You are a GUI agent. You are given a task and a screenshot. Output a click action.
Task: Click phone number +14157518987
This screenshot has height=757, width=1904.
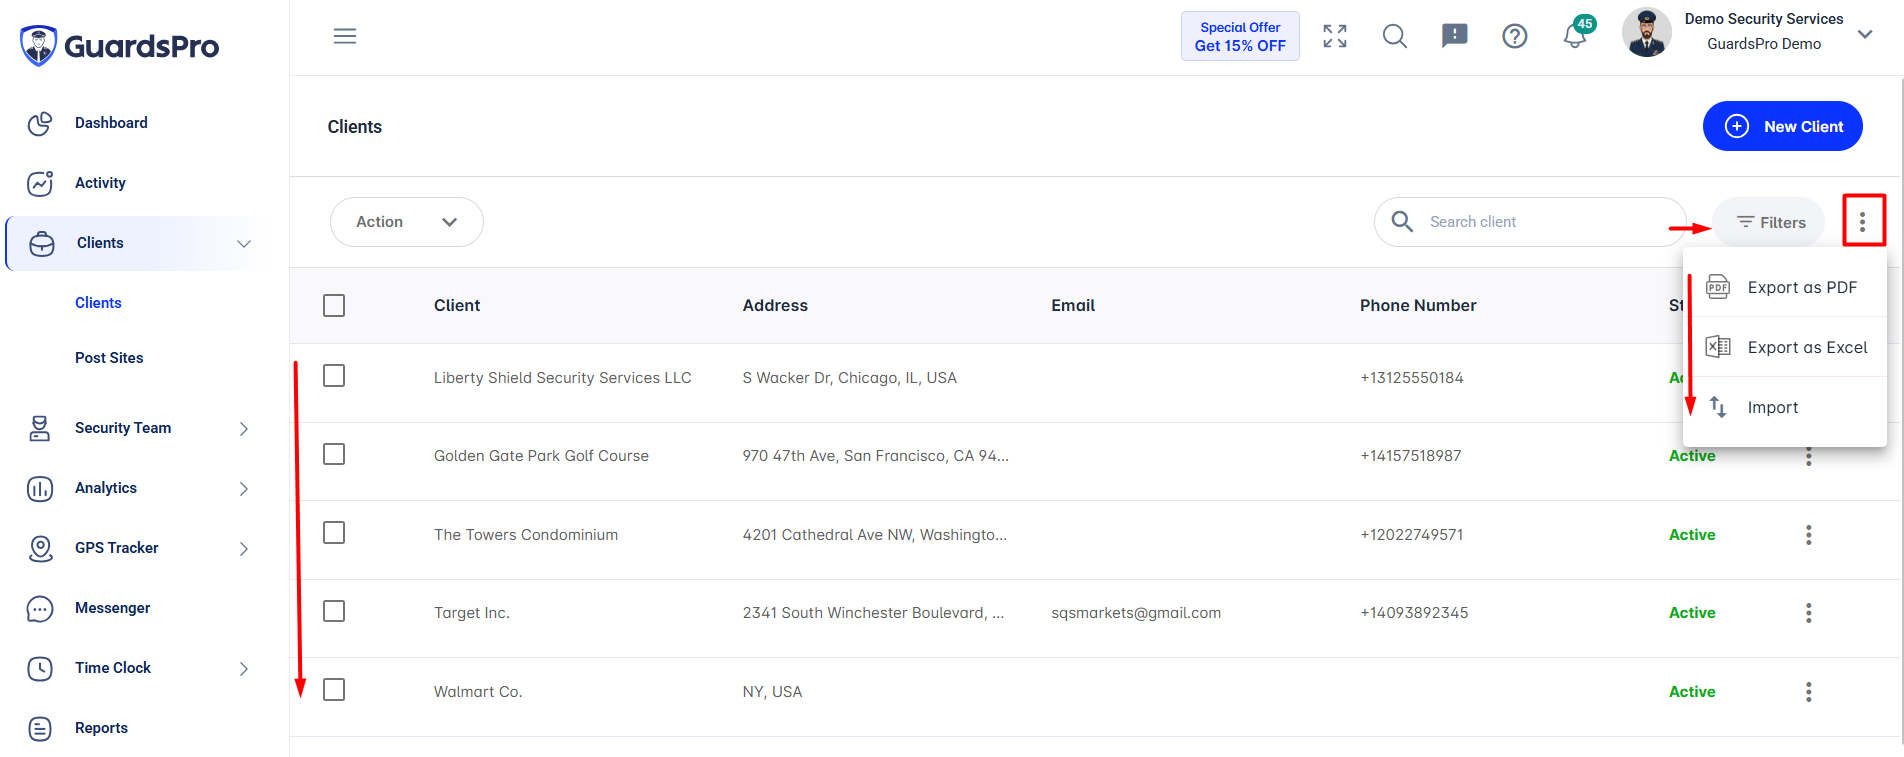(1411, 456)
